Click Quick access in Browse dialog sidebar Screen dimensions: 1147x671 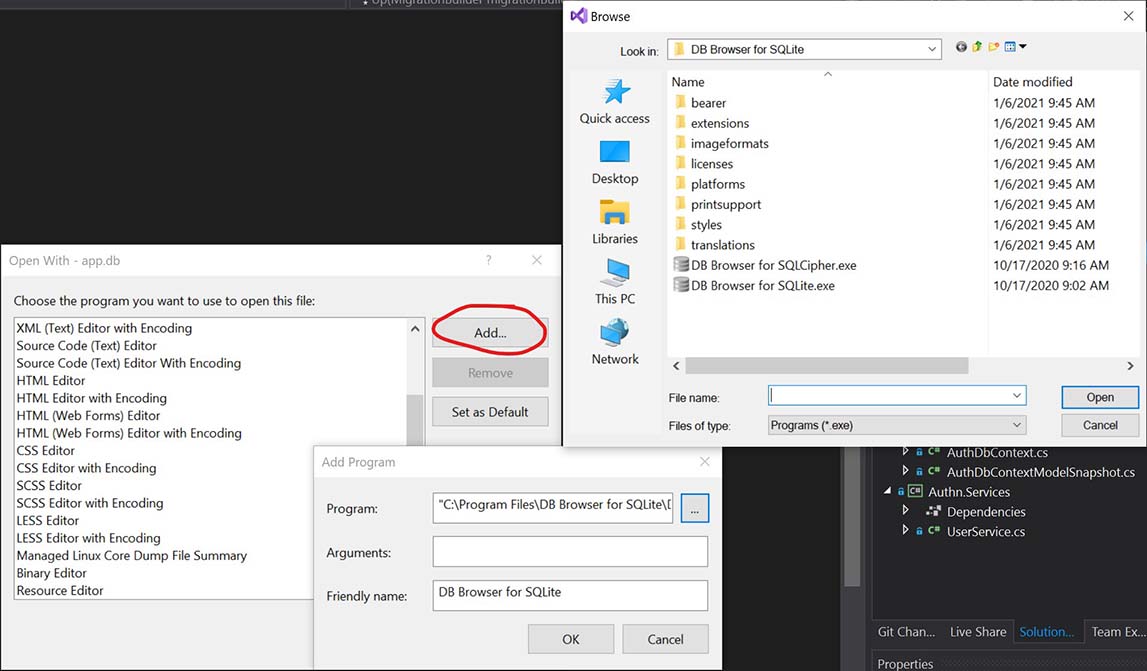pyautogui.click(x=614, y=102)
